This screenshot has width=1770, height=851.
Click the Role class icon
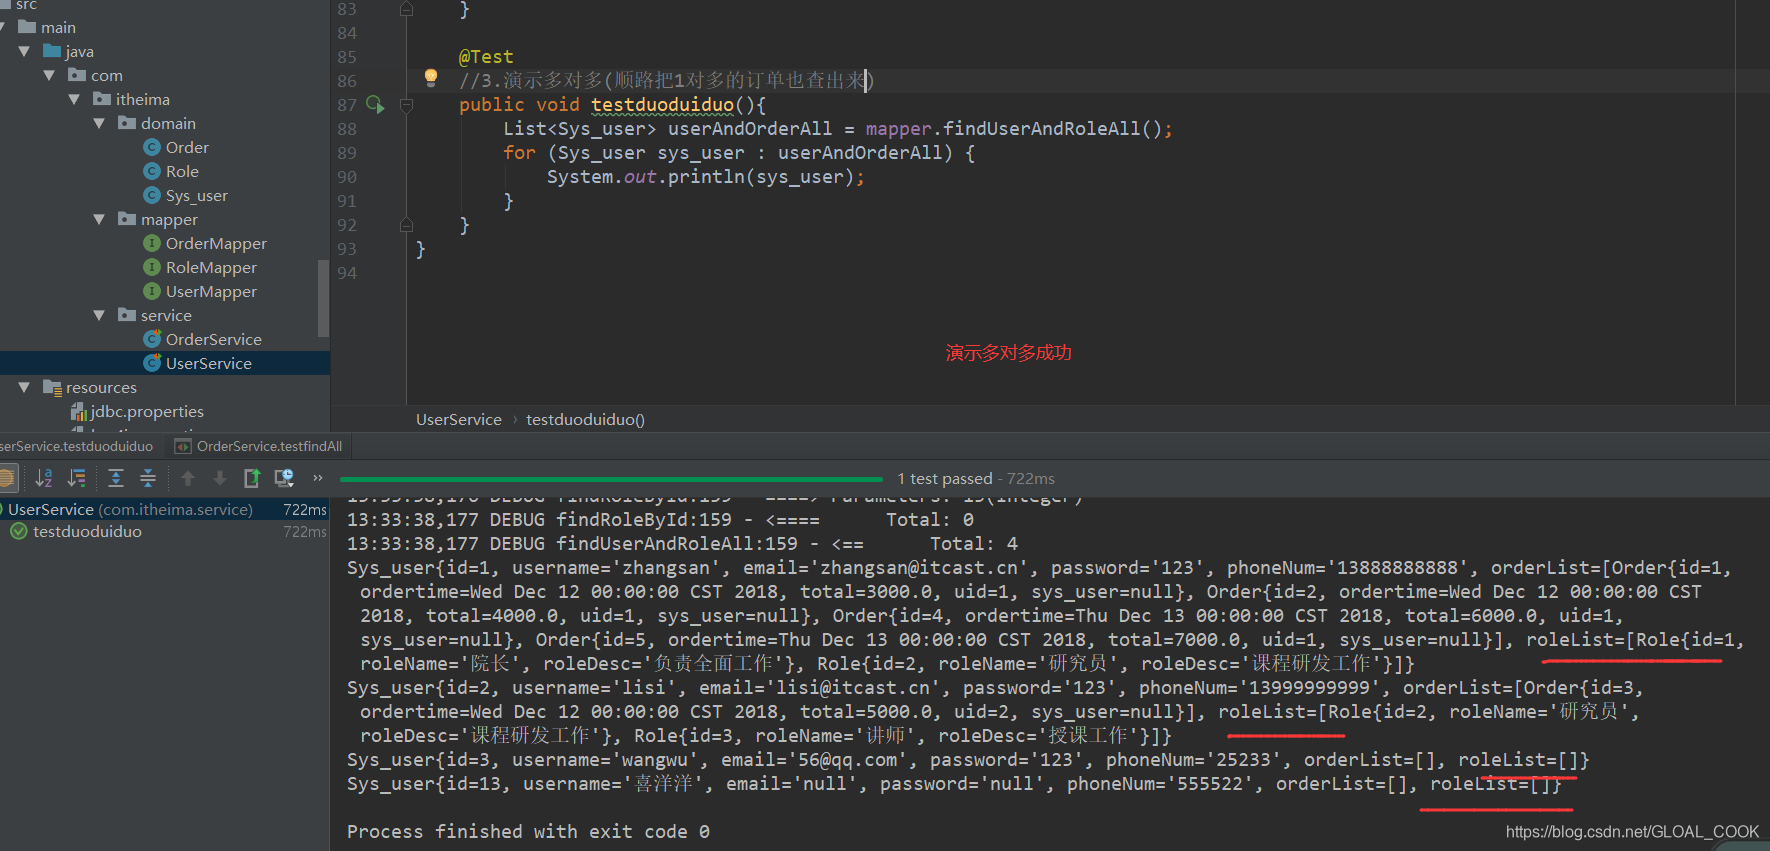pos(152,171)
